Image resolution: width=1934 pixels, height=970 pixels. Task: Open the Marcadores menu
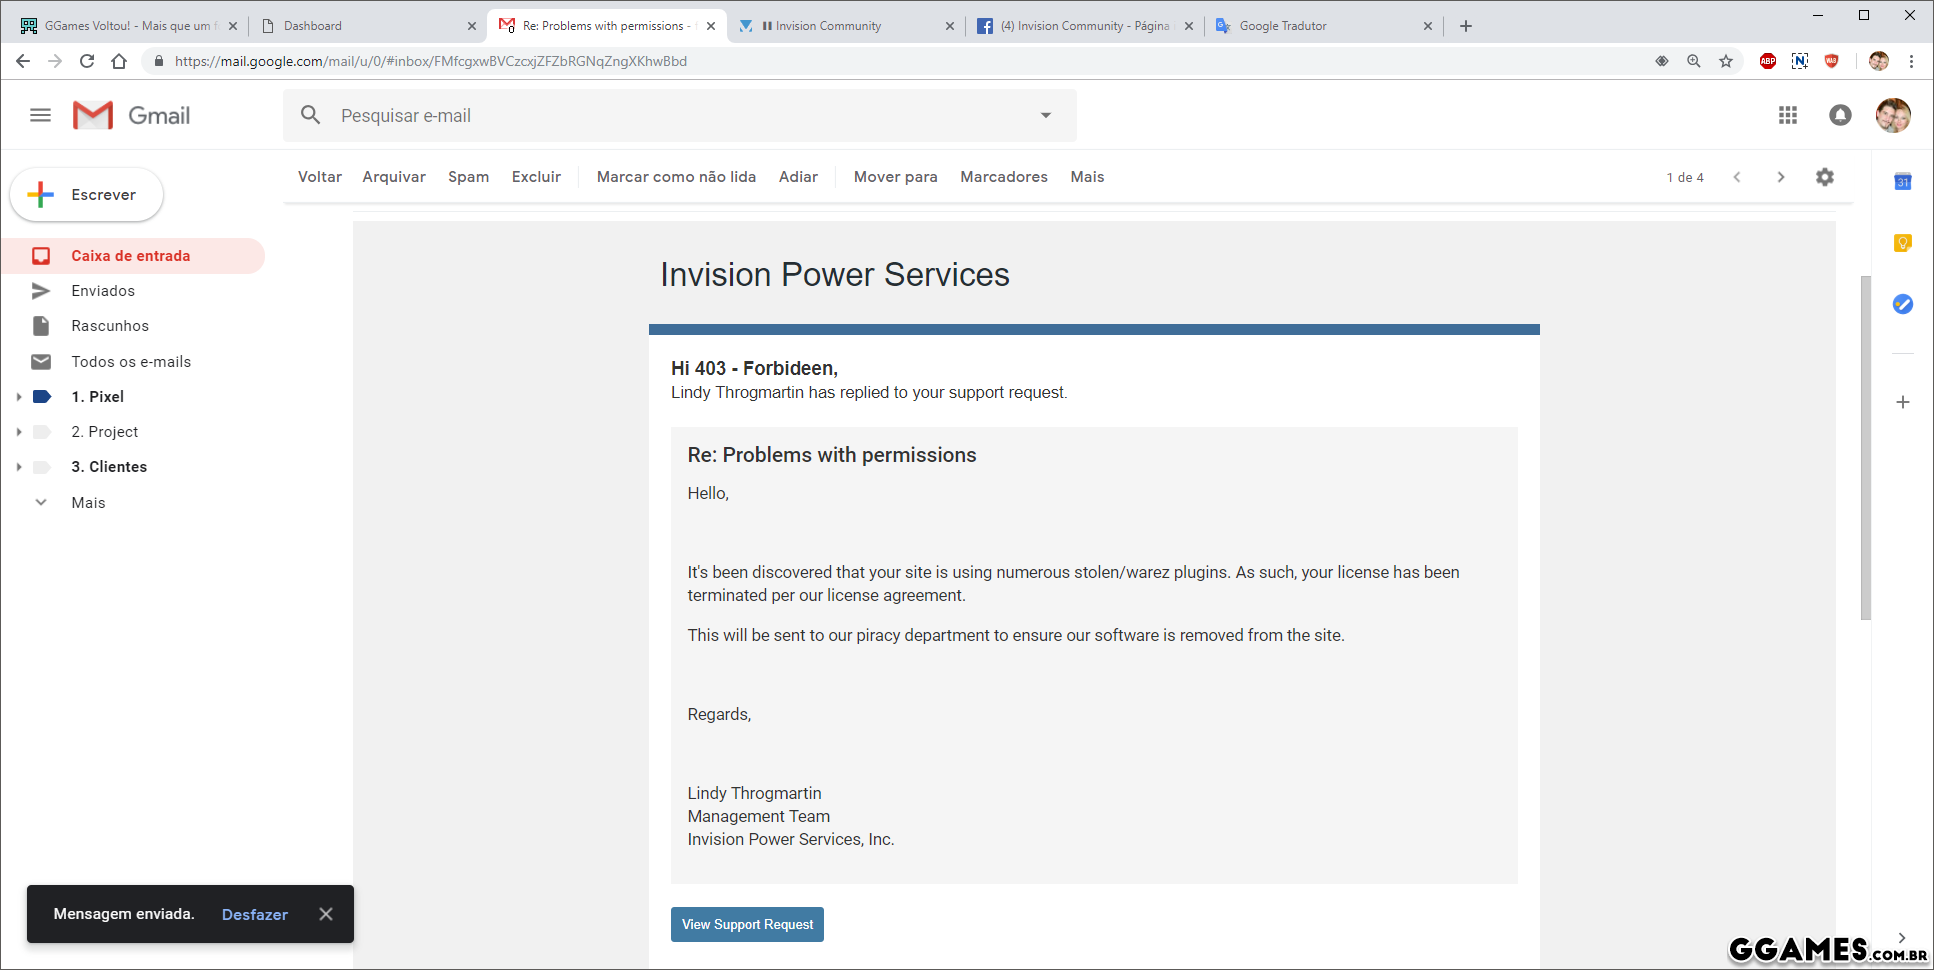1003,177
